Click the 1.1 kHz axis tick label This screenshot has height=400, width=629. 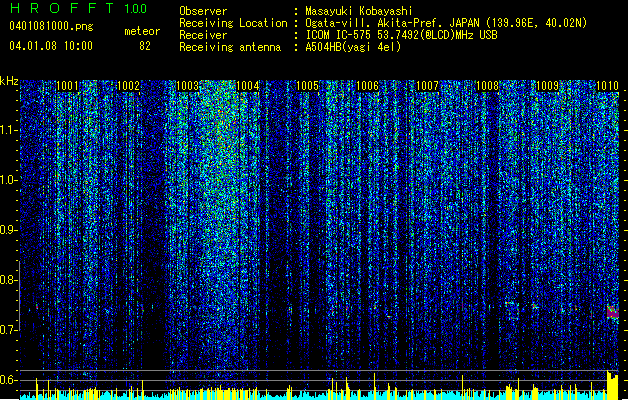click(8, 130)
